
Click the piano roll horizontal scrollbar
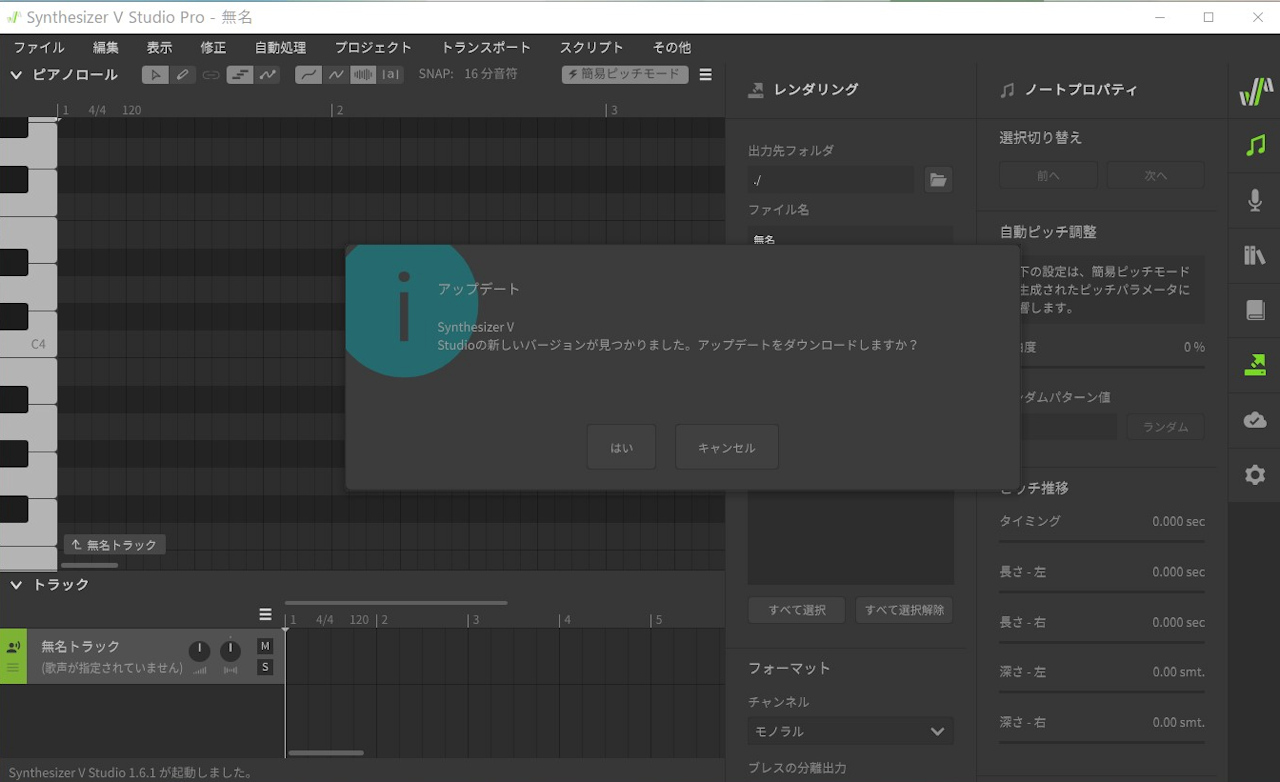click(90, 565)
